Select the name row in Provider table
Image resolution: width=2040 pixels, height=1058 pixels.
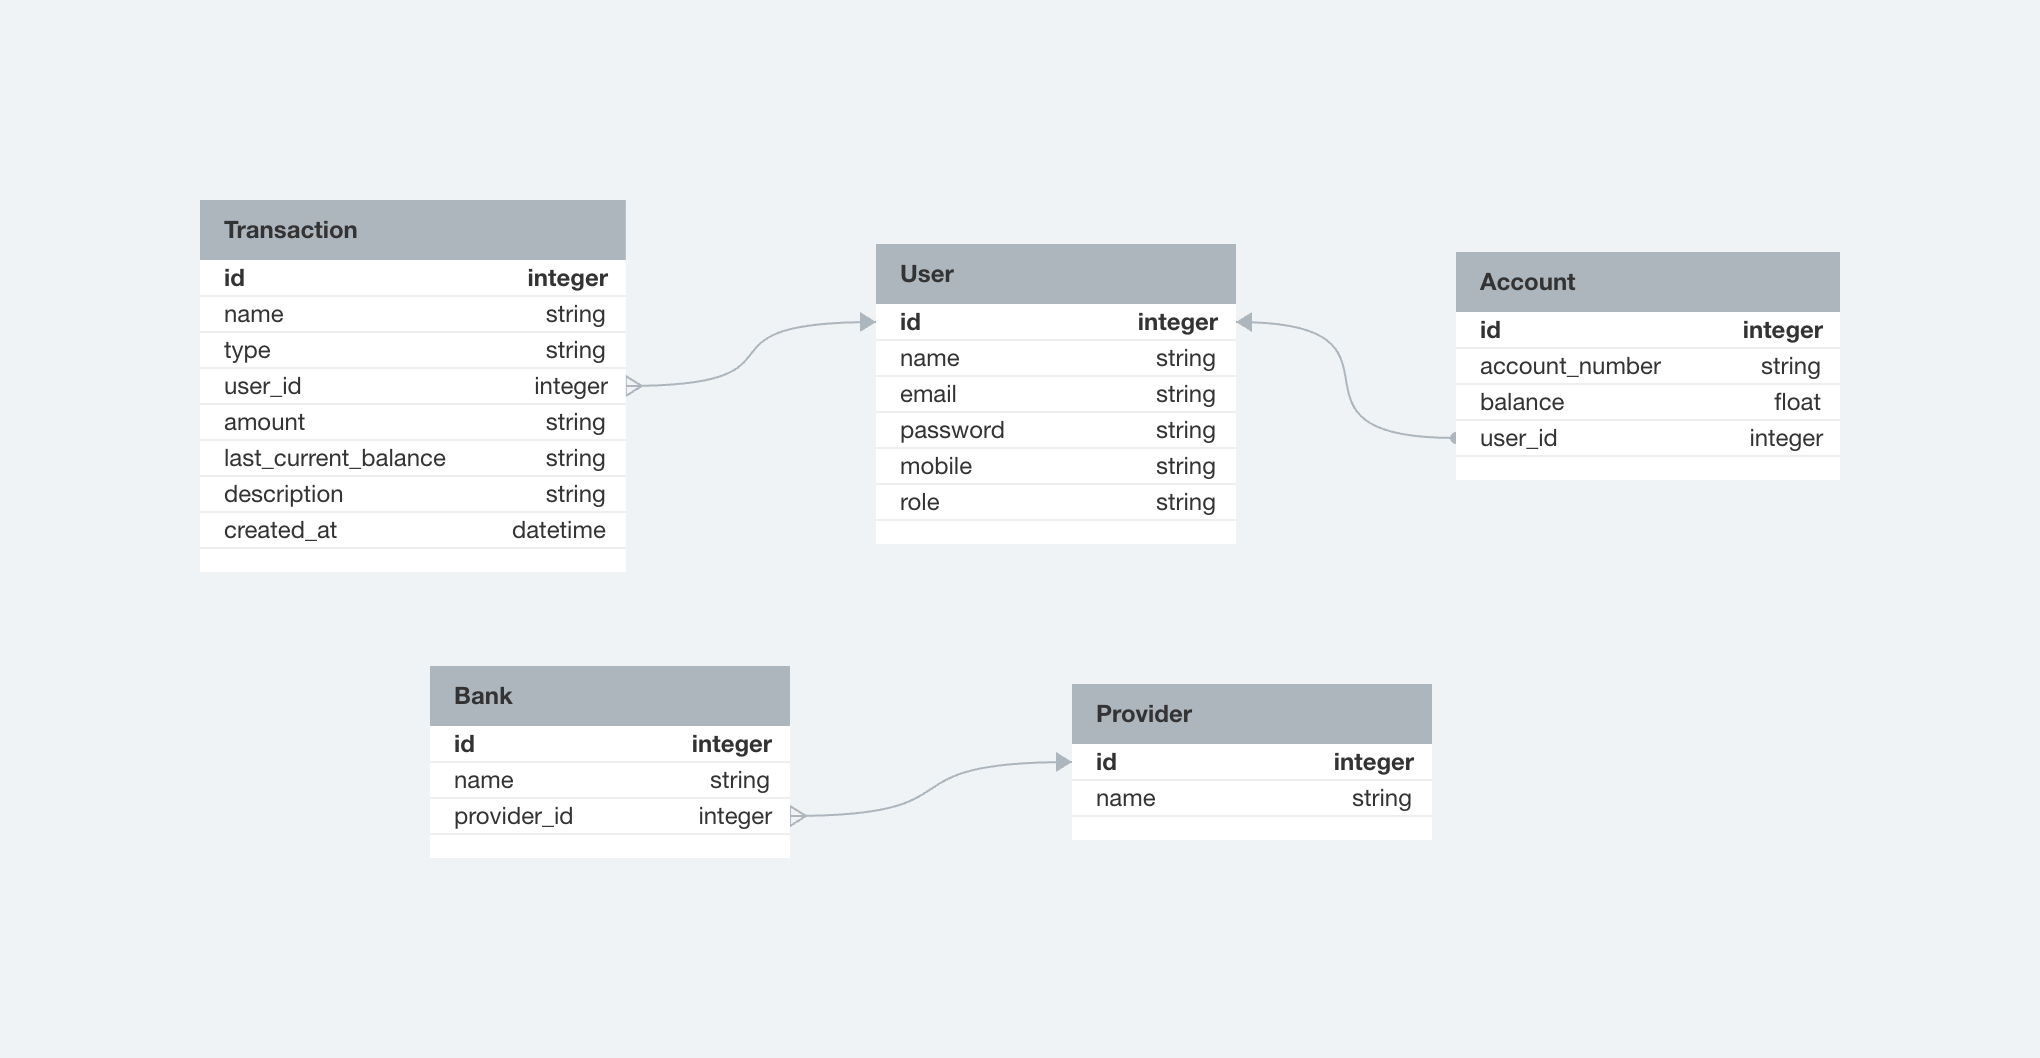(1251, 798)
